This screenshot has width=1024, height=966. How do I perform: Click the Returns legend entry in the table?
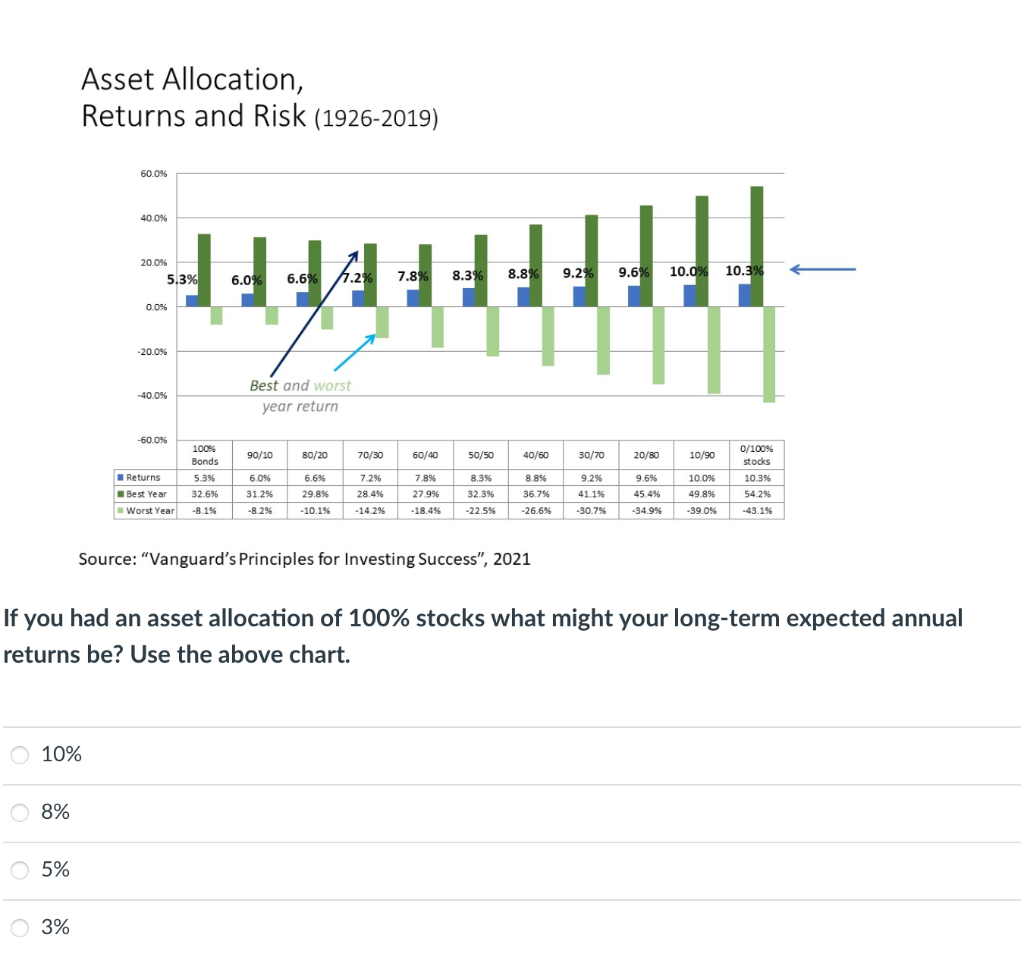coord(143,478)
